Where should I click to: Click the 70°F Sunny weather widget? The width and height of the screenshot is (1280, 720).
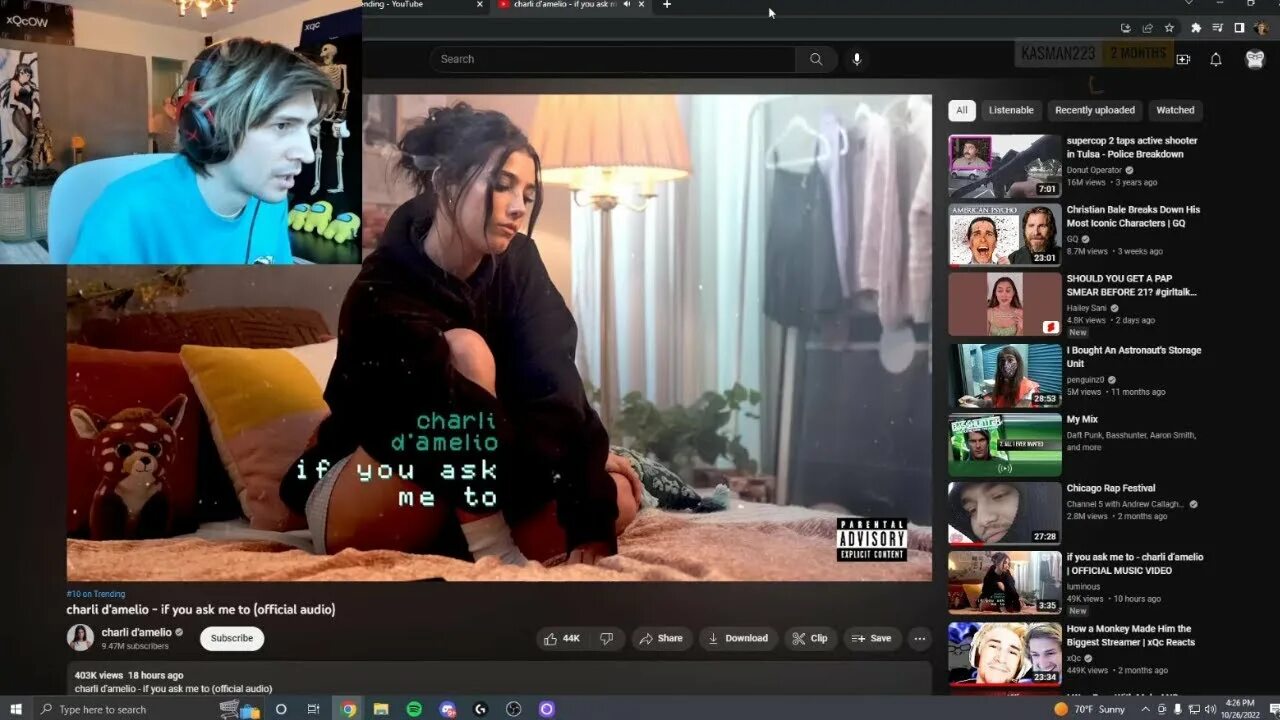(1088, 709)
